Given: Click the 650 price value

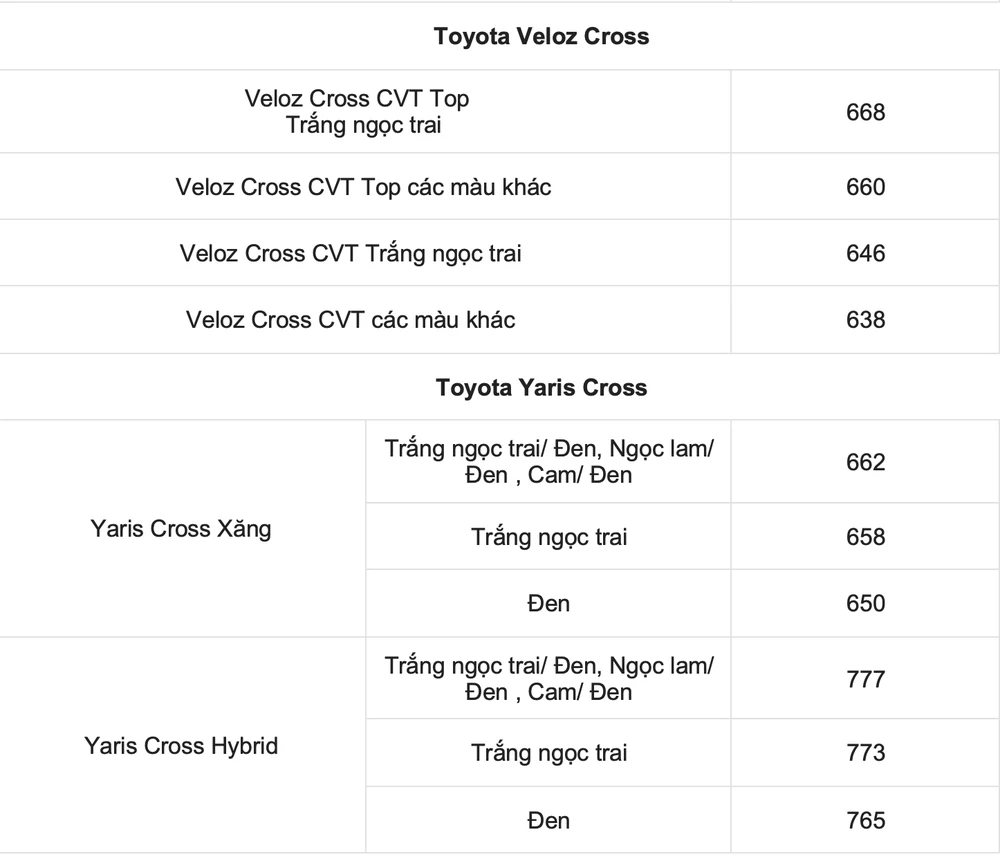Looking at the screenshot, I should pyautogui.click(x=865, y=603).
